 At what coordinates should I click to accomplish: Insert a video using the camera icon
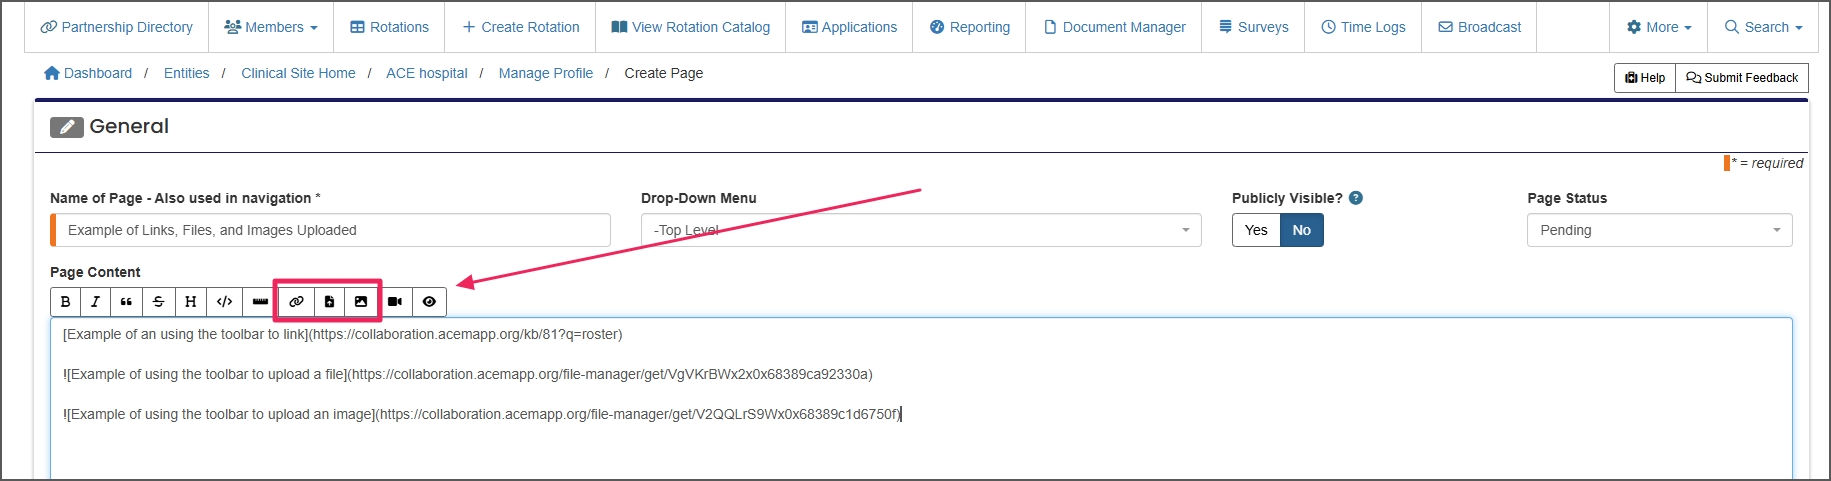tap(395, 302)
